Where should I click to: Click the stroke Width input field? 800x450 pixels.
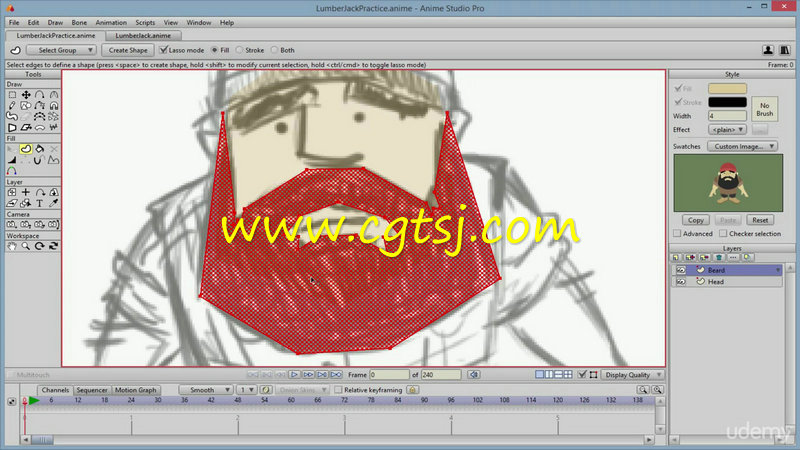pyautogui.click(x=727, y=116)
